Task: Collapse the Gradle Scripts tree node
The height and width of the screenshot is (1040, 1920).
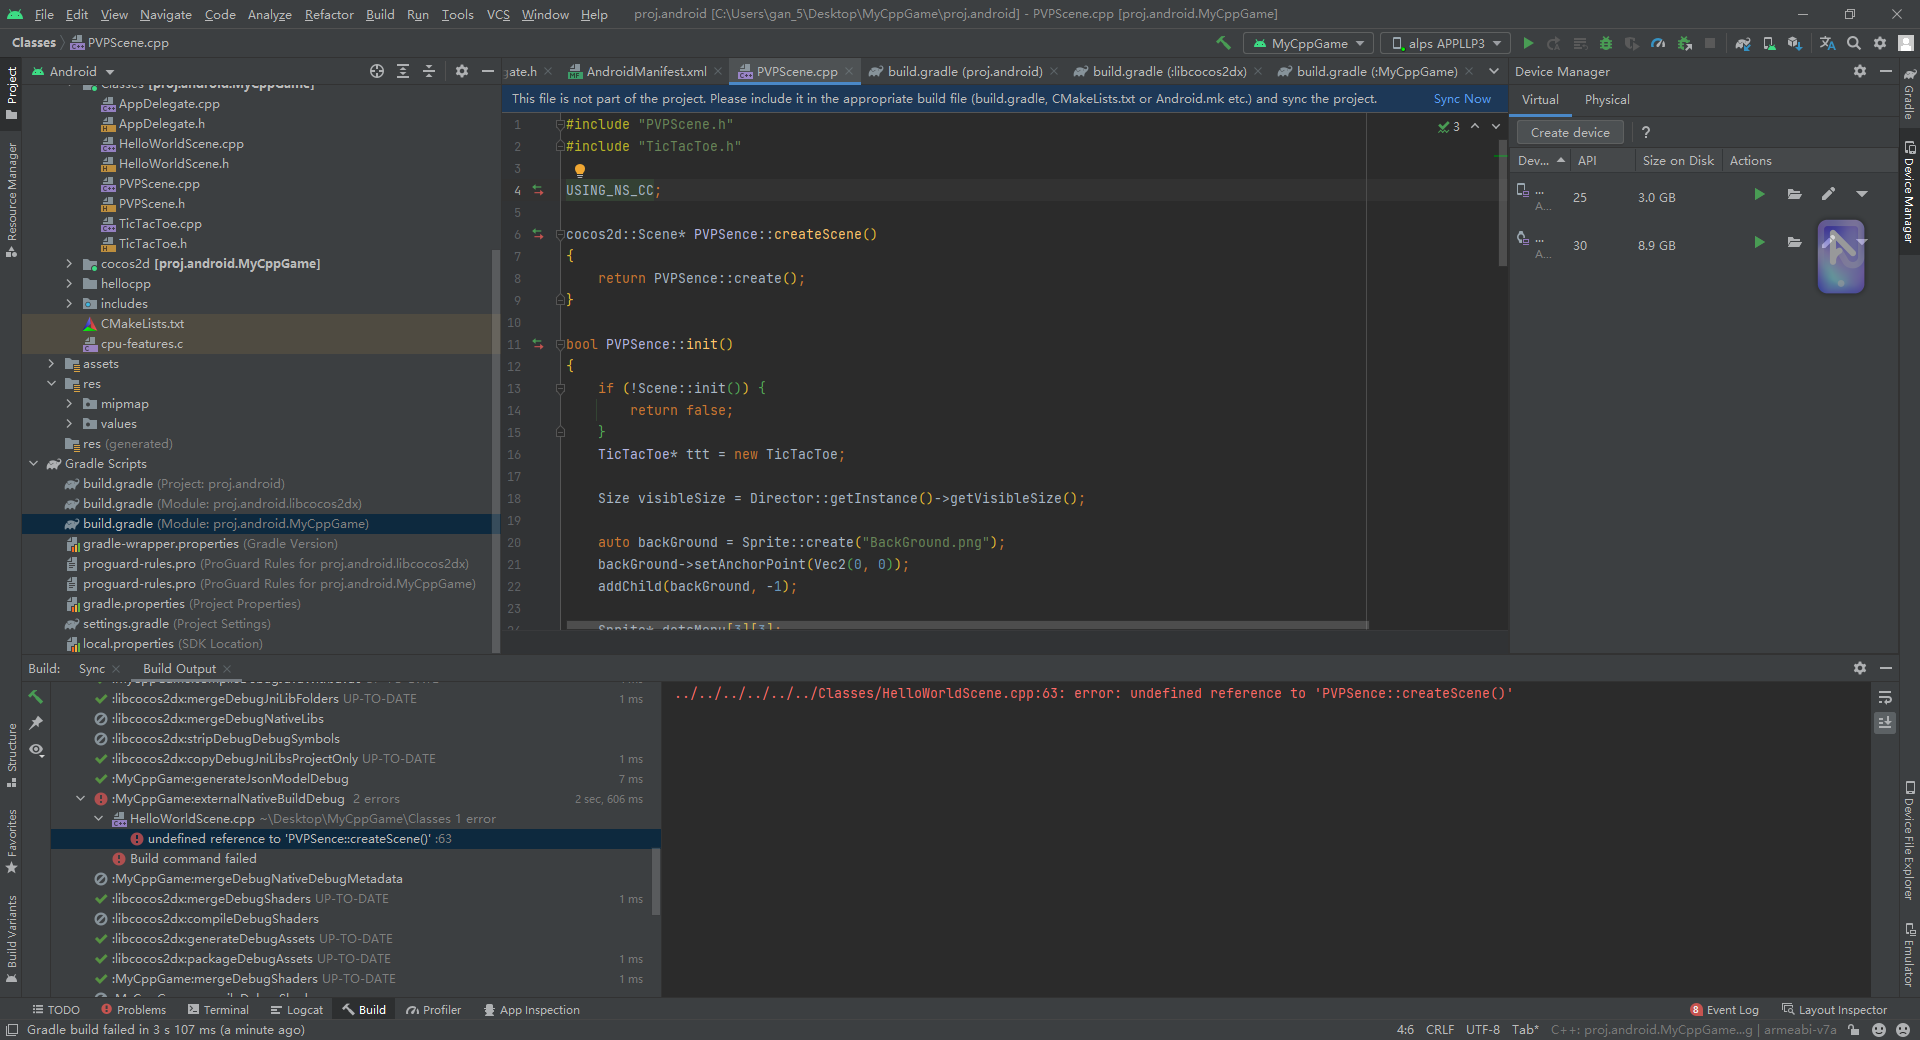Action: [33, 464]
